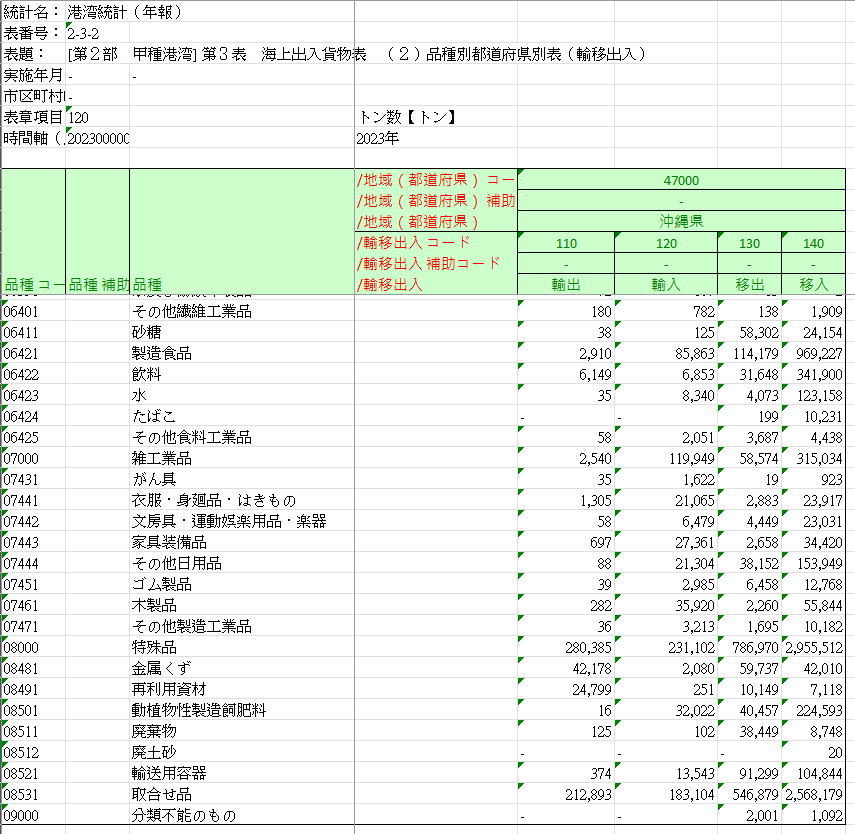Select the 飲料 item name
855x834 pixels.
[147, 374]
